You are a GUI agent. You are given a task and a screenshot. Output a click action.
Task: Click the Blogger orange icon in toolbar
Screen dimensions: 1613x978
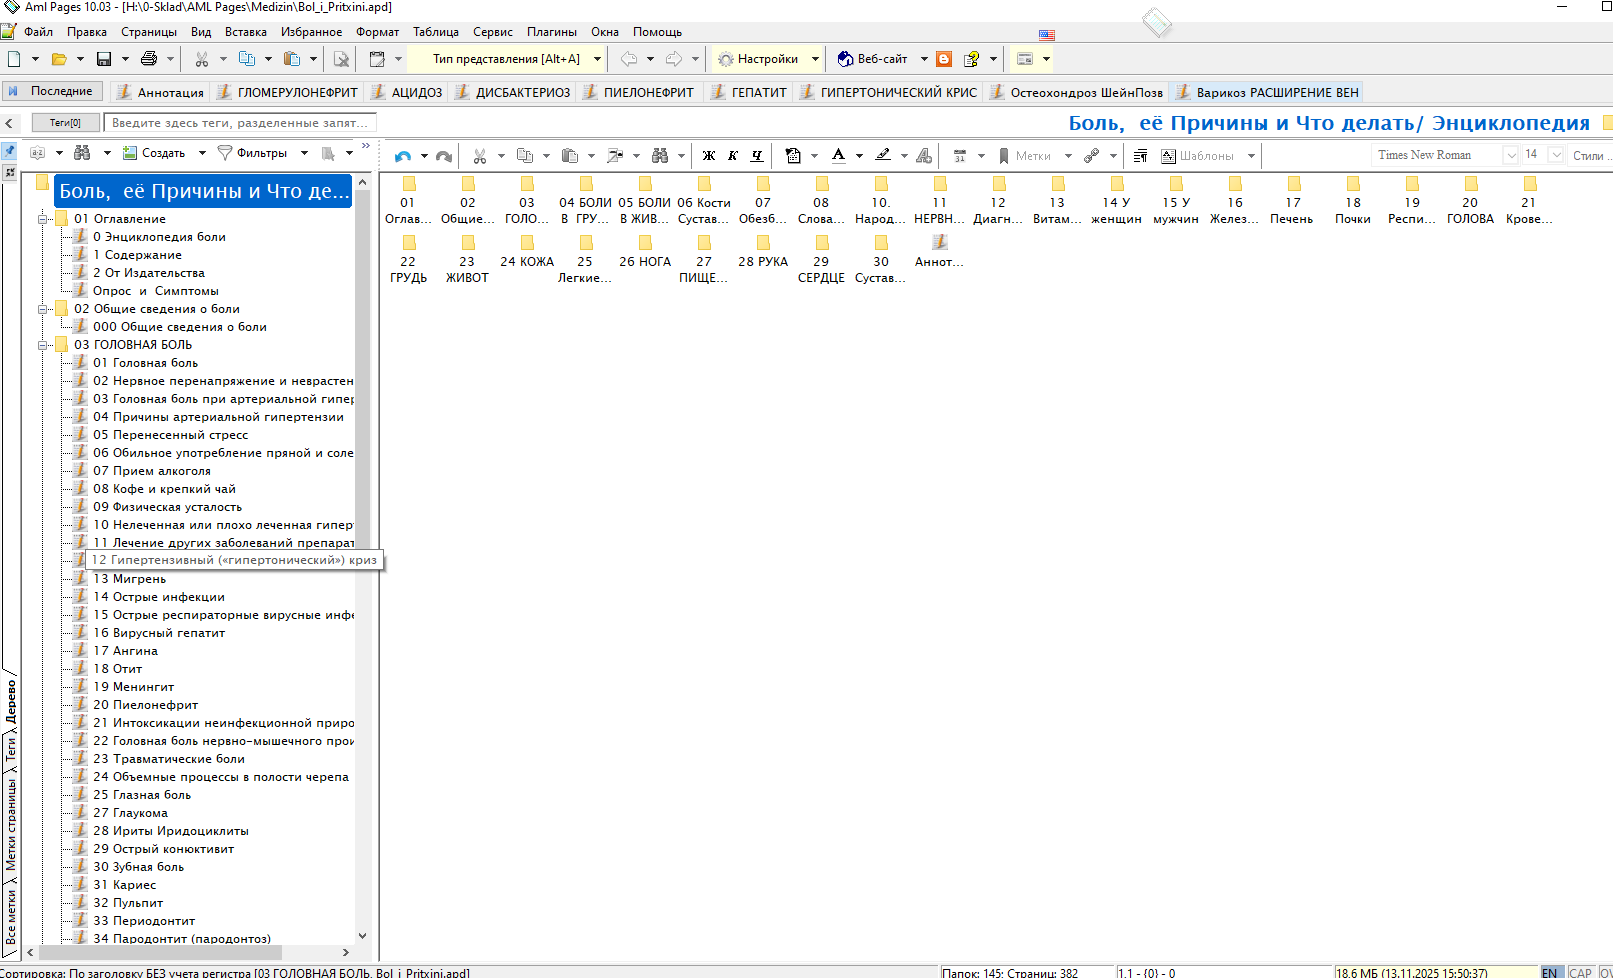[944, 59]
